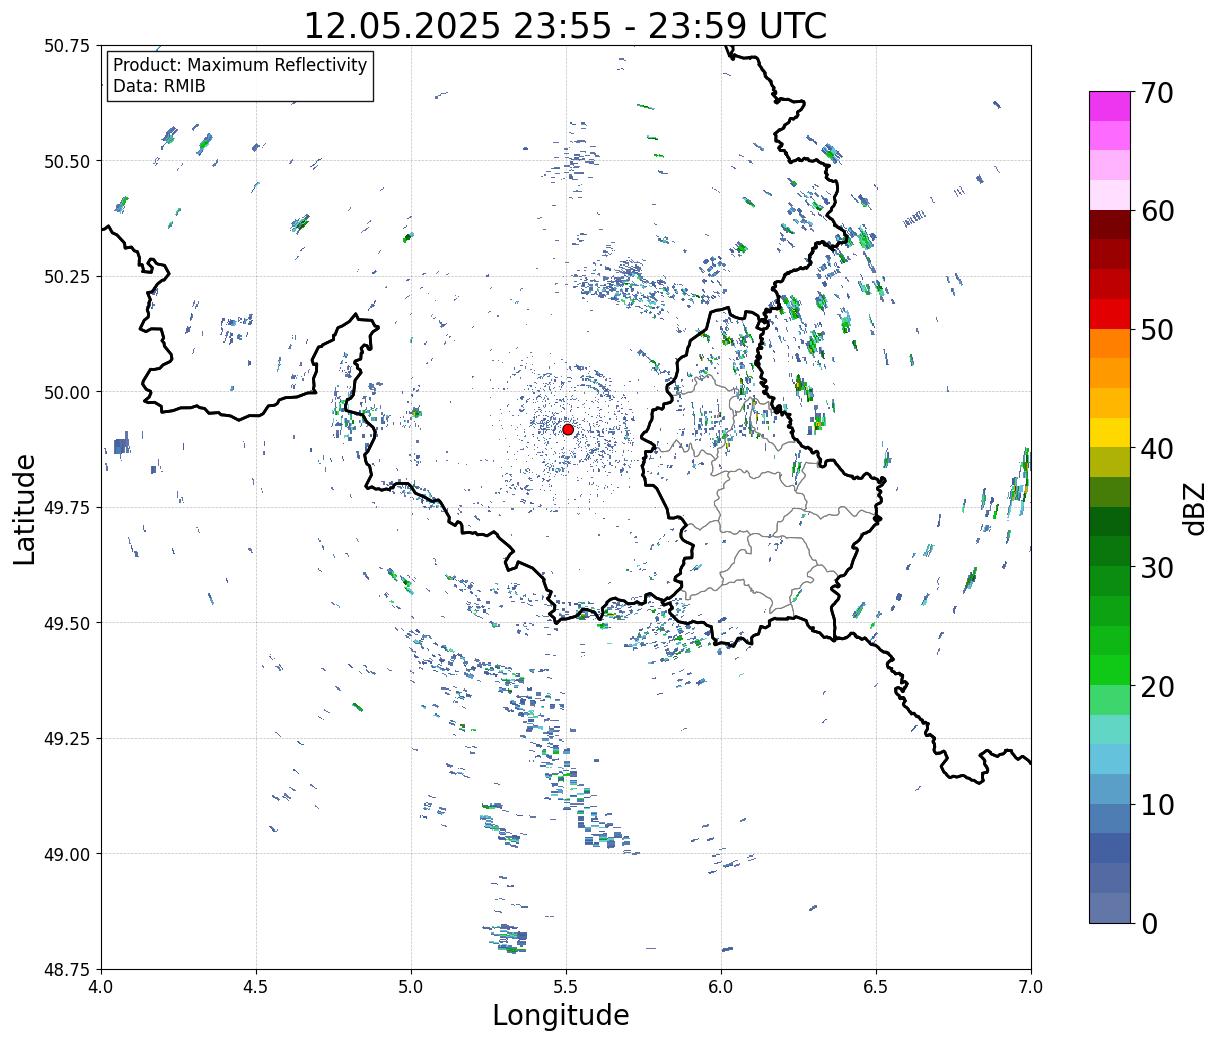The width and height of the screenshot is (1219, 1040).
Task: Click the bright red colorbar segment above 50
Action: 1110,314
